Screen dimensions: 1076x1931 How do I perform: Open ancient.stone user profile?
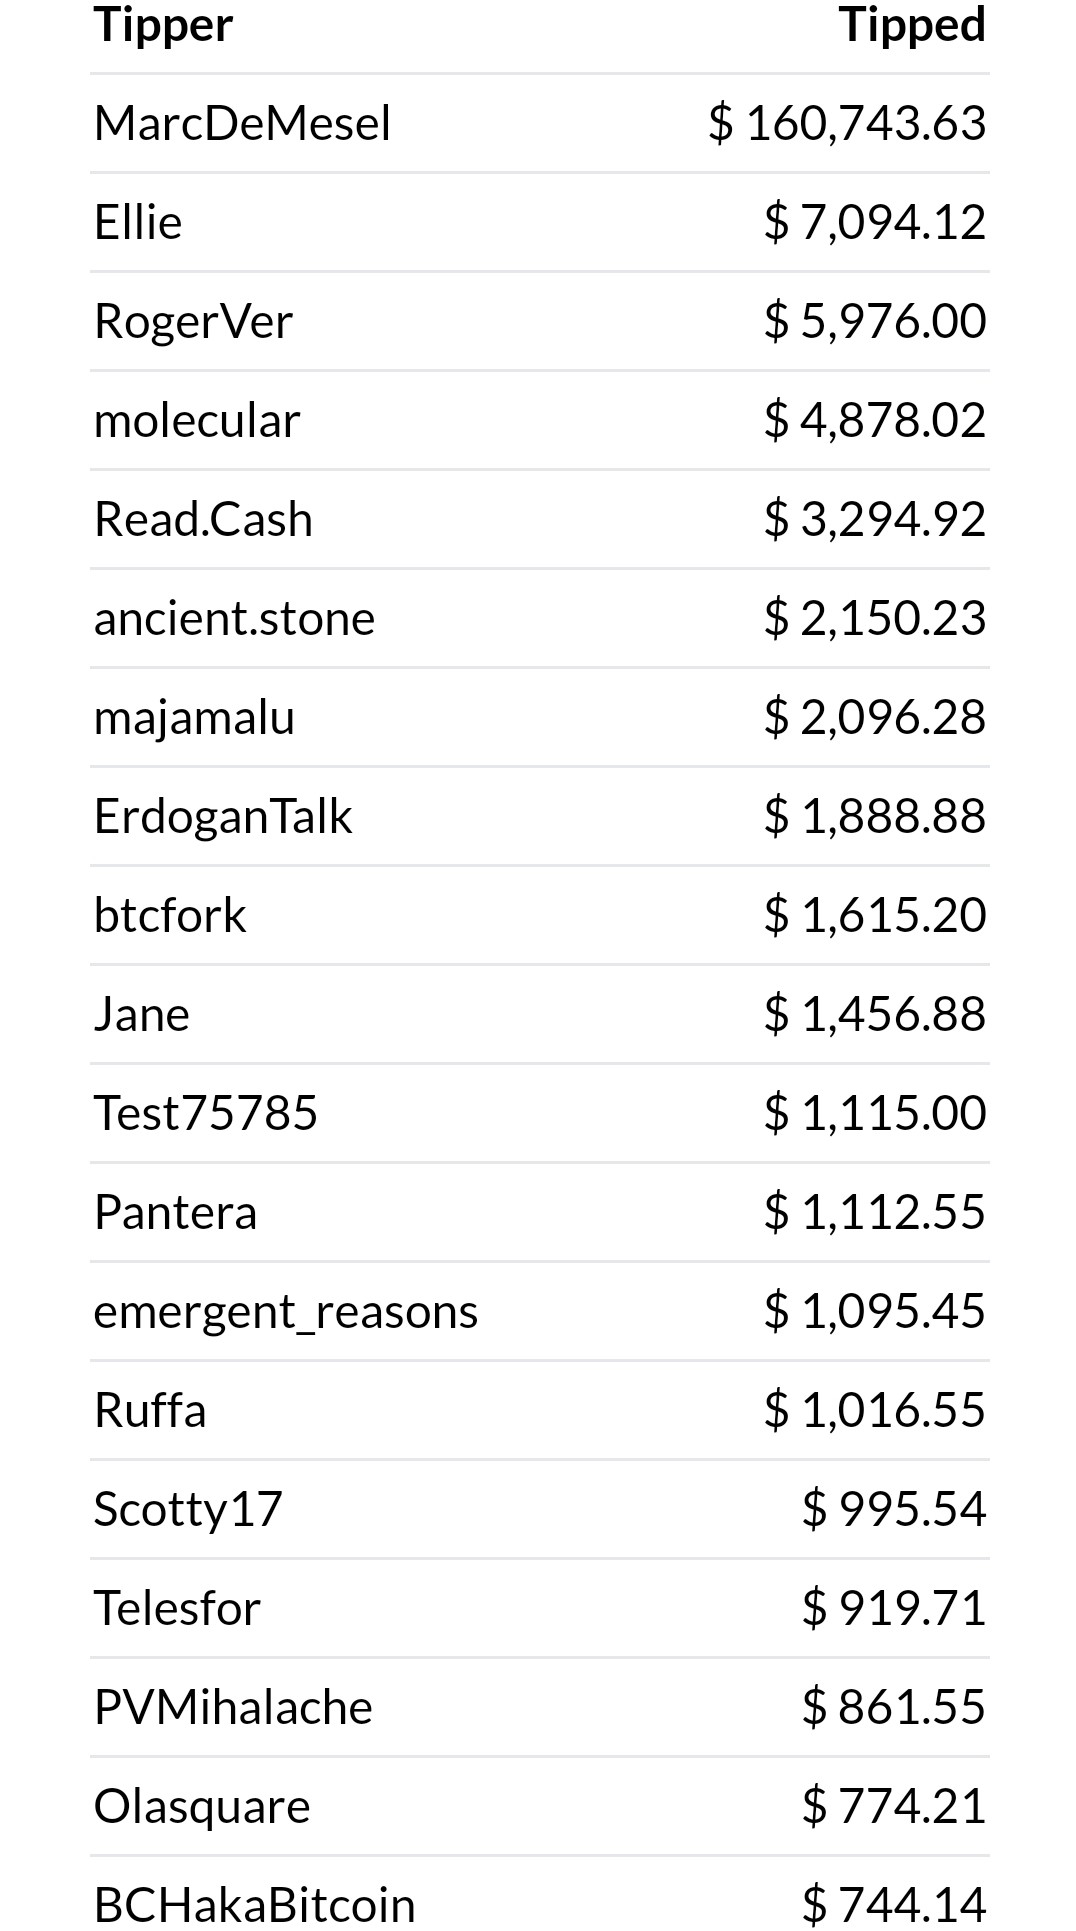[234, 618]
